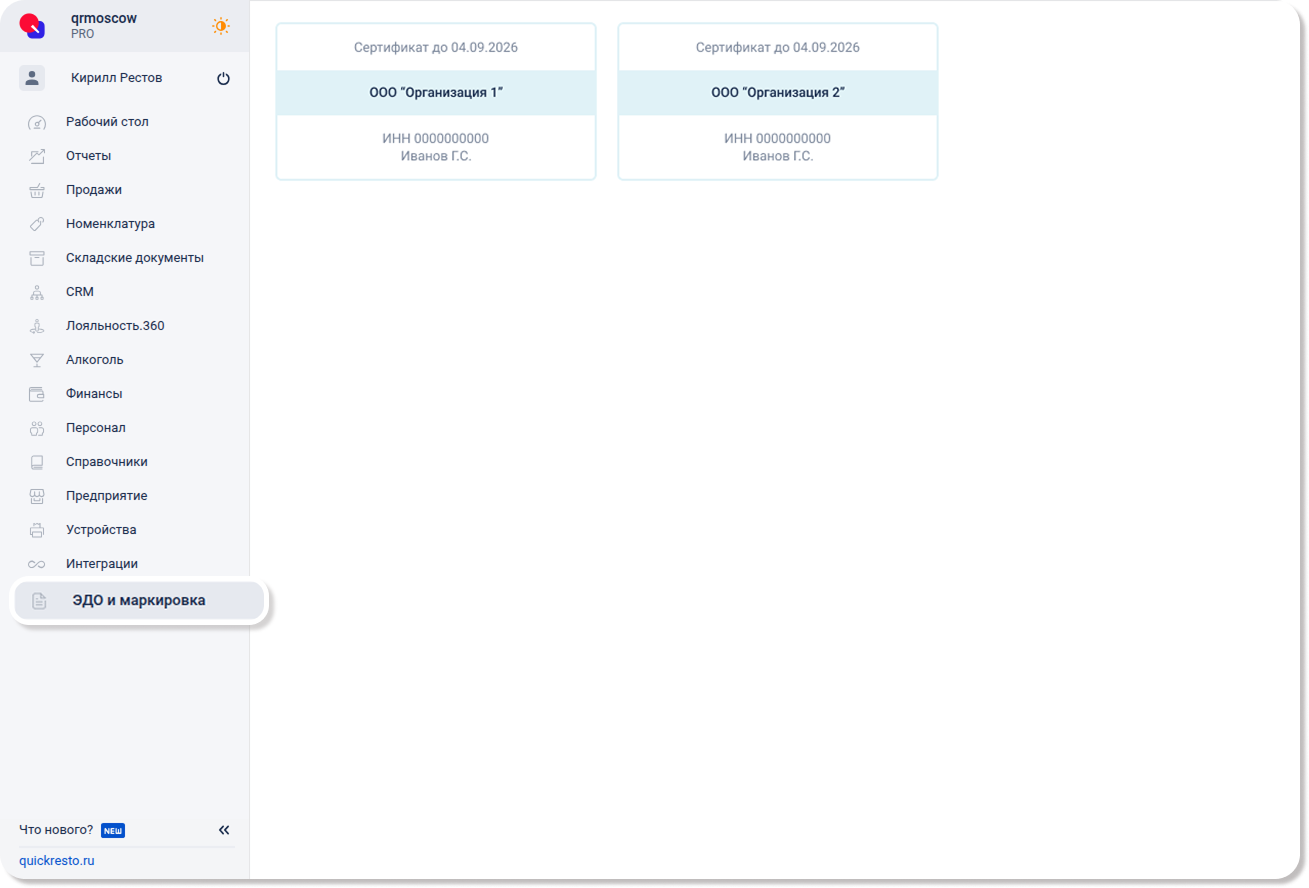Open the Персонал menu item

pos(96,428)
